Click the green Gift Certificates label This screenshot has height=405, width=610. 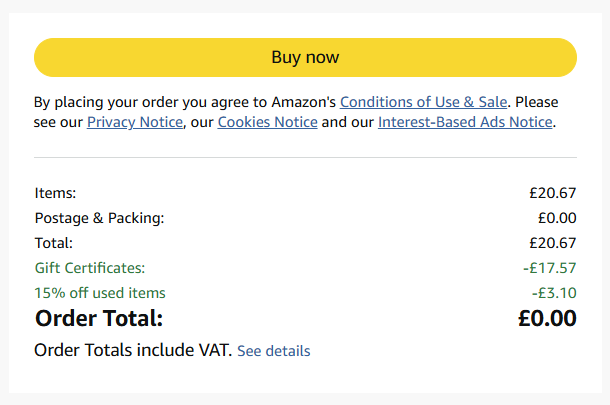click(90, 268)
